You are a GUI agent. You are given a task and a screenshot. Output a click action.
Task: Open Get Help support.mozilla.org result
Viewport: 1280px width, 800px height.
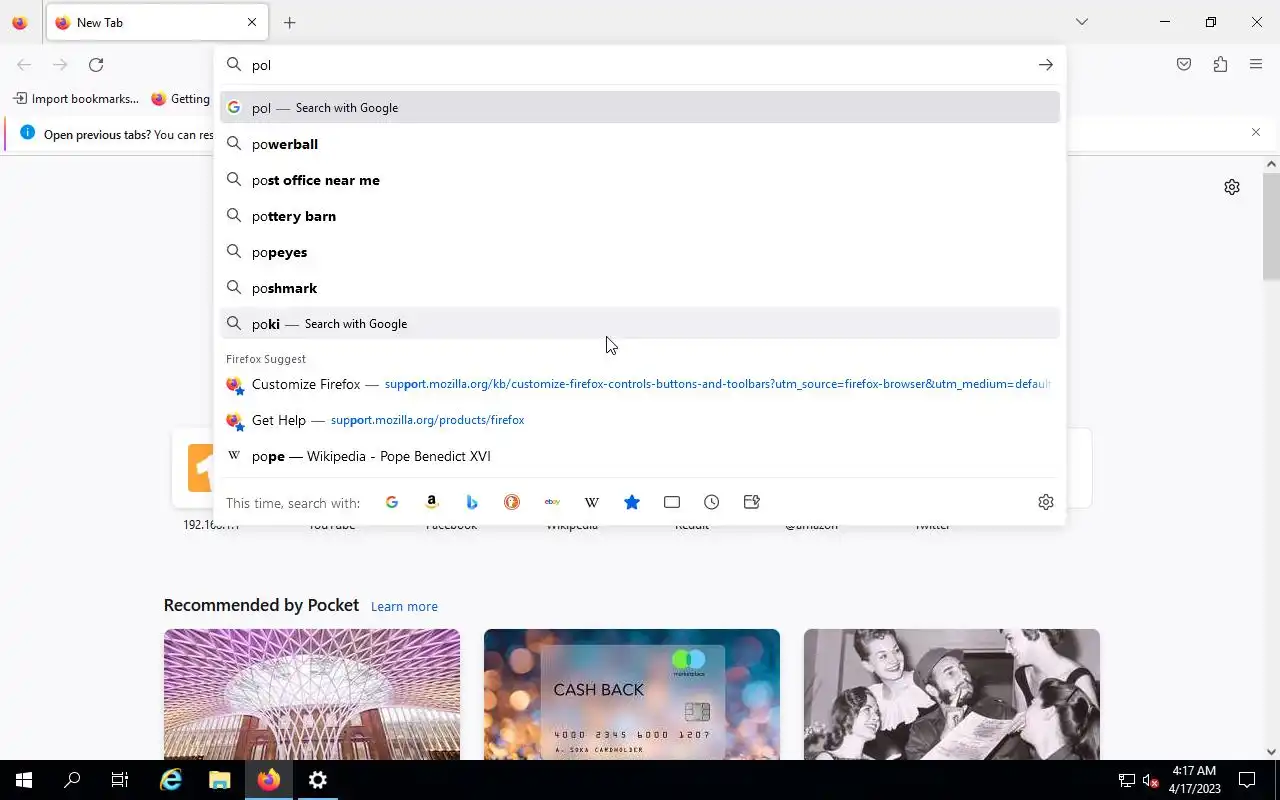(640, 420)
